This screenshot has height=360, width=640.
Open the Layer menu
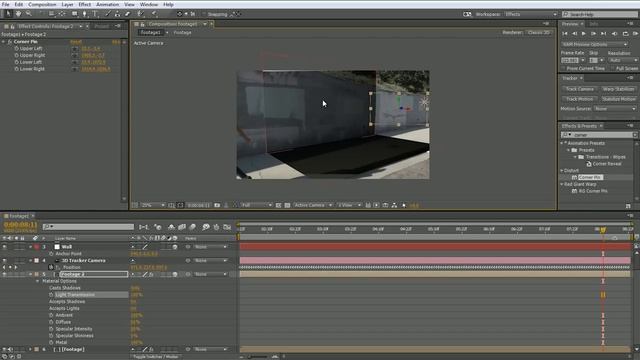[x=67, y=4]
